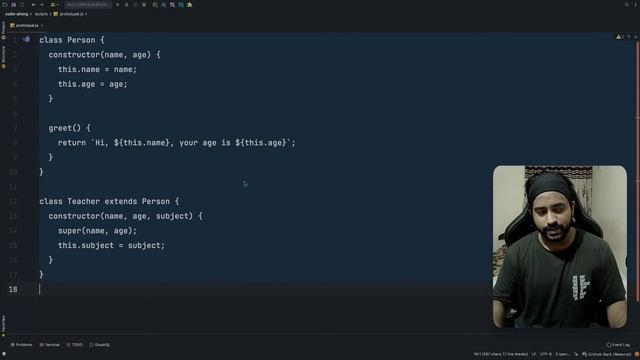The width and height of the screenshot is (640, 360).
Task: Toggle the Favorites tool window sidebar button
Action: pos(3,325)
